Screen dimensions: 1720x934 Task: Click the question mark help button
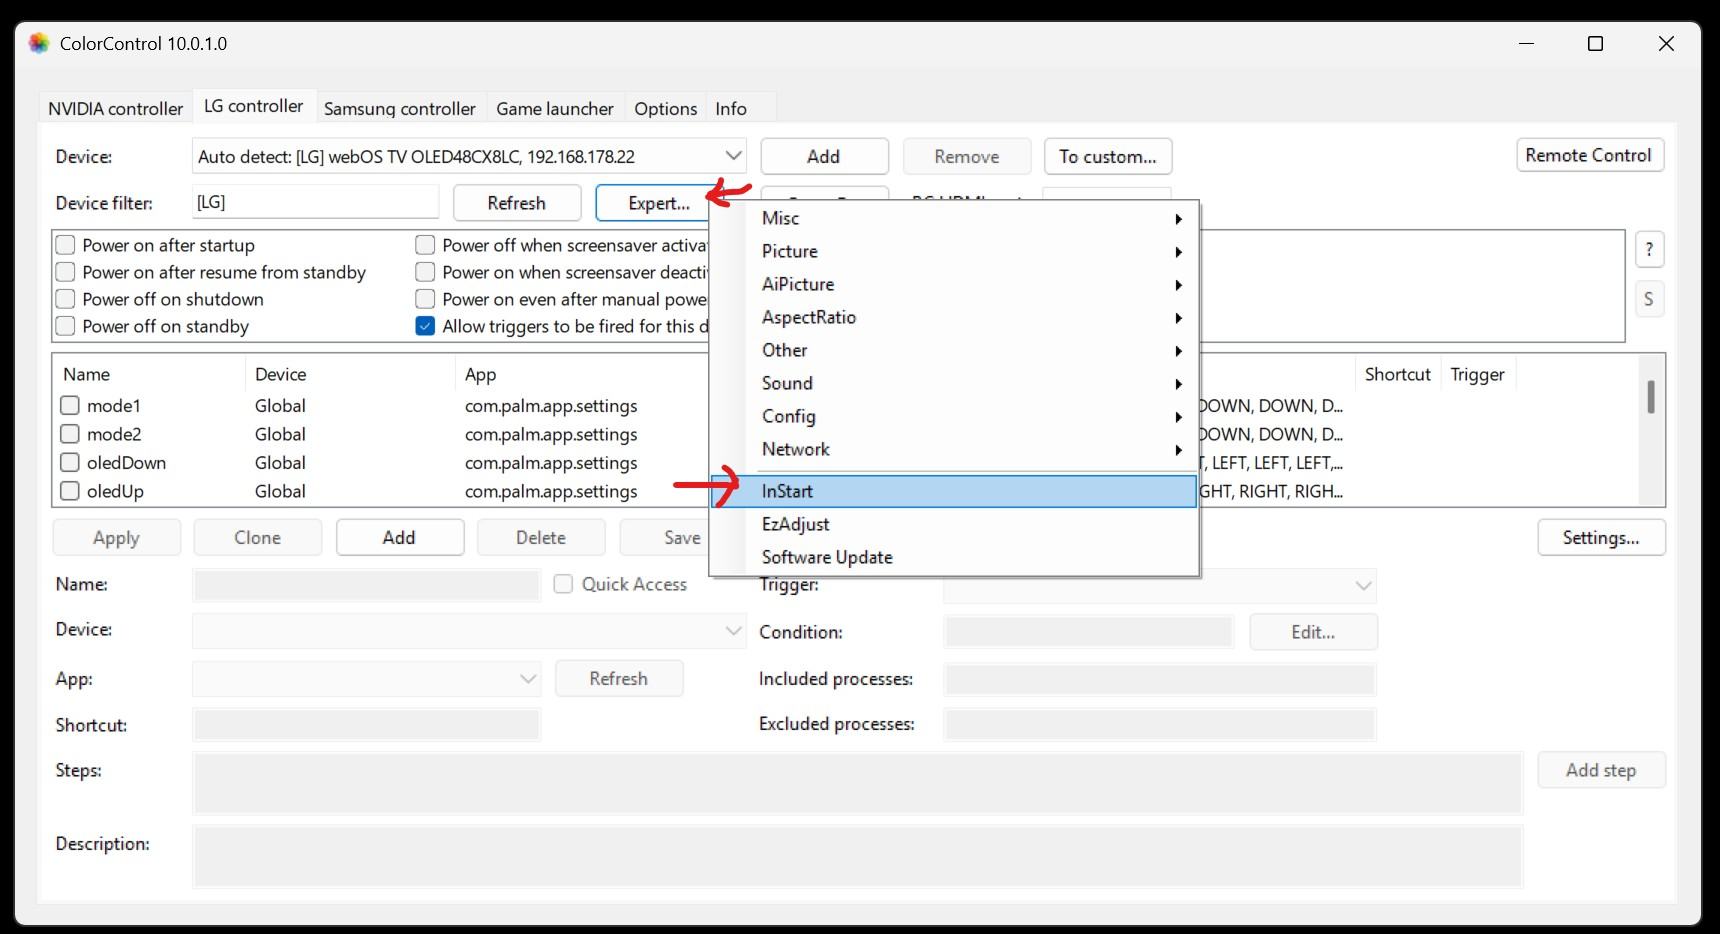(1649, 249)
